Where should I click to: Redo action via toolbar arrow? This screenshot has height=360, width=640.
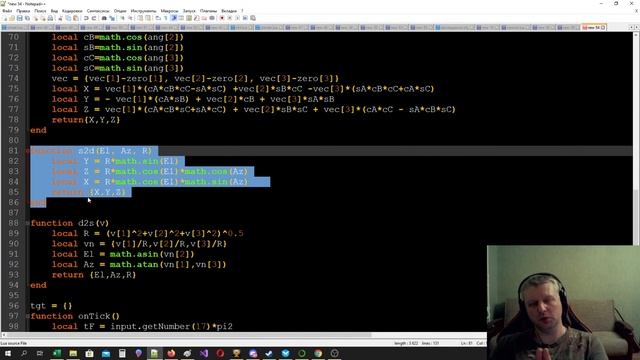pyautogui.click(x=94, y=18)
